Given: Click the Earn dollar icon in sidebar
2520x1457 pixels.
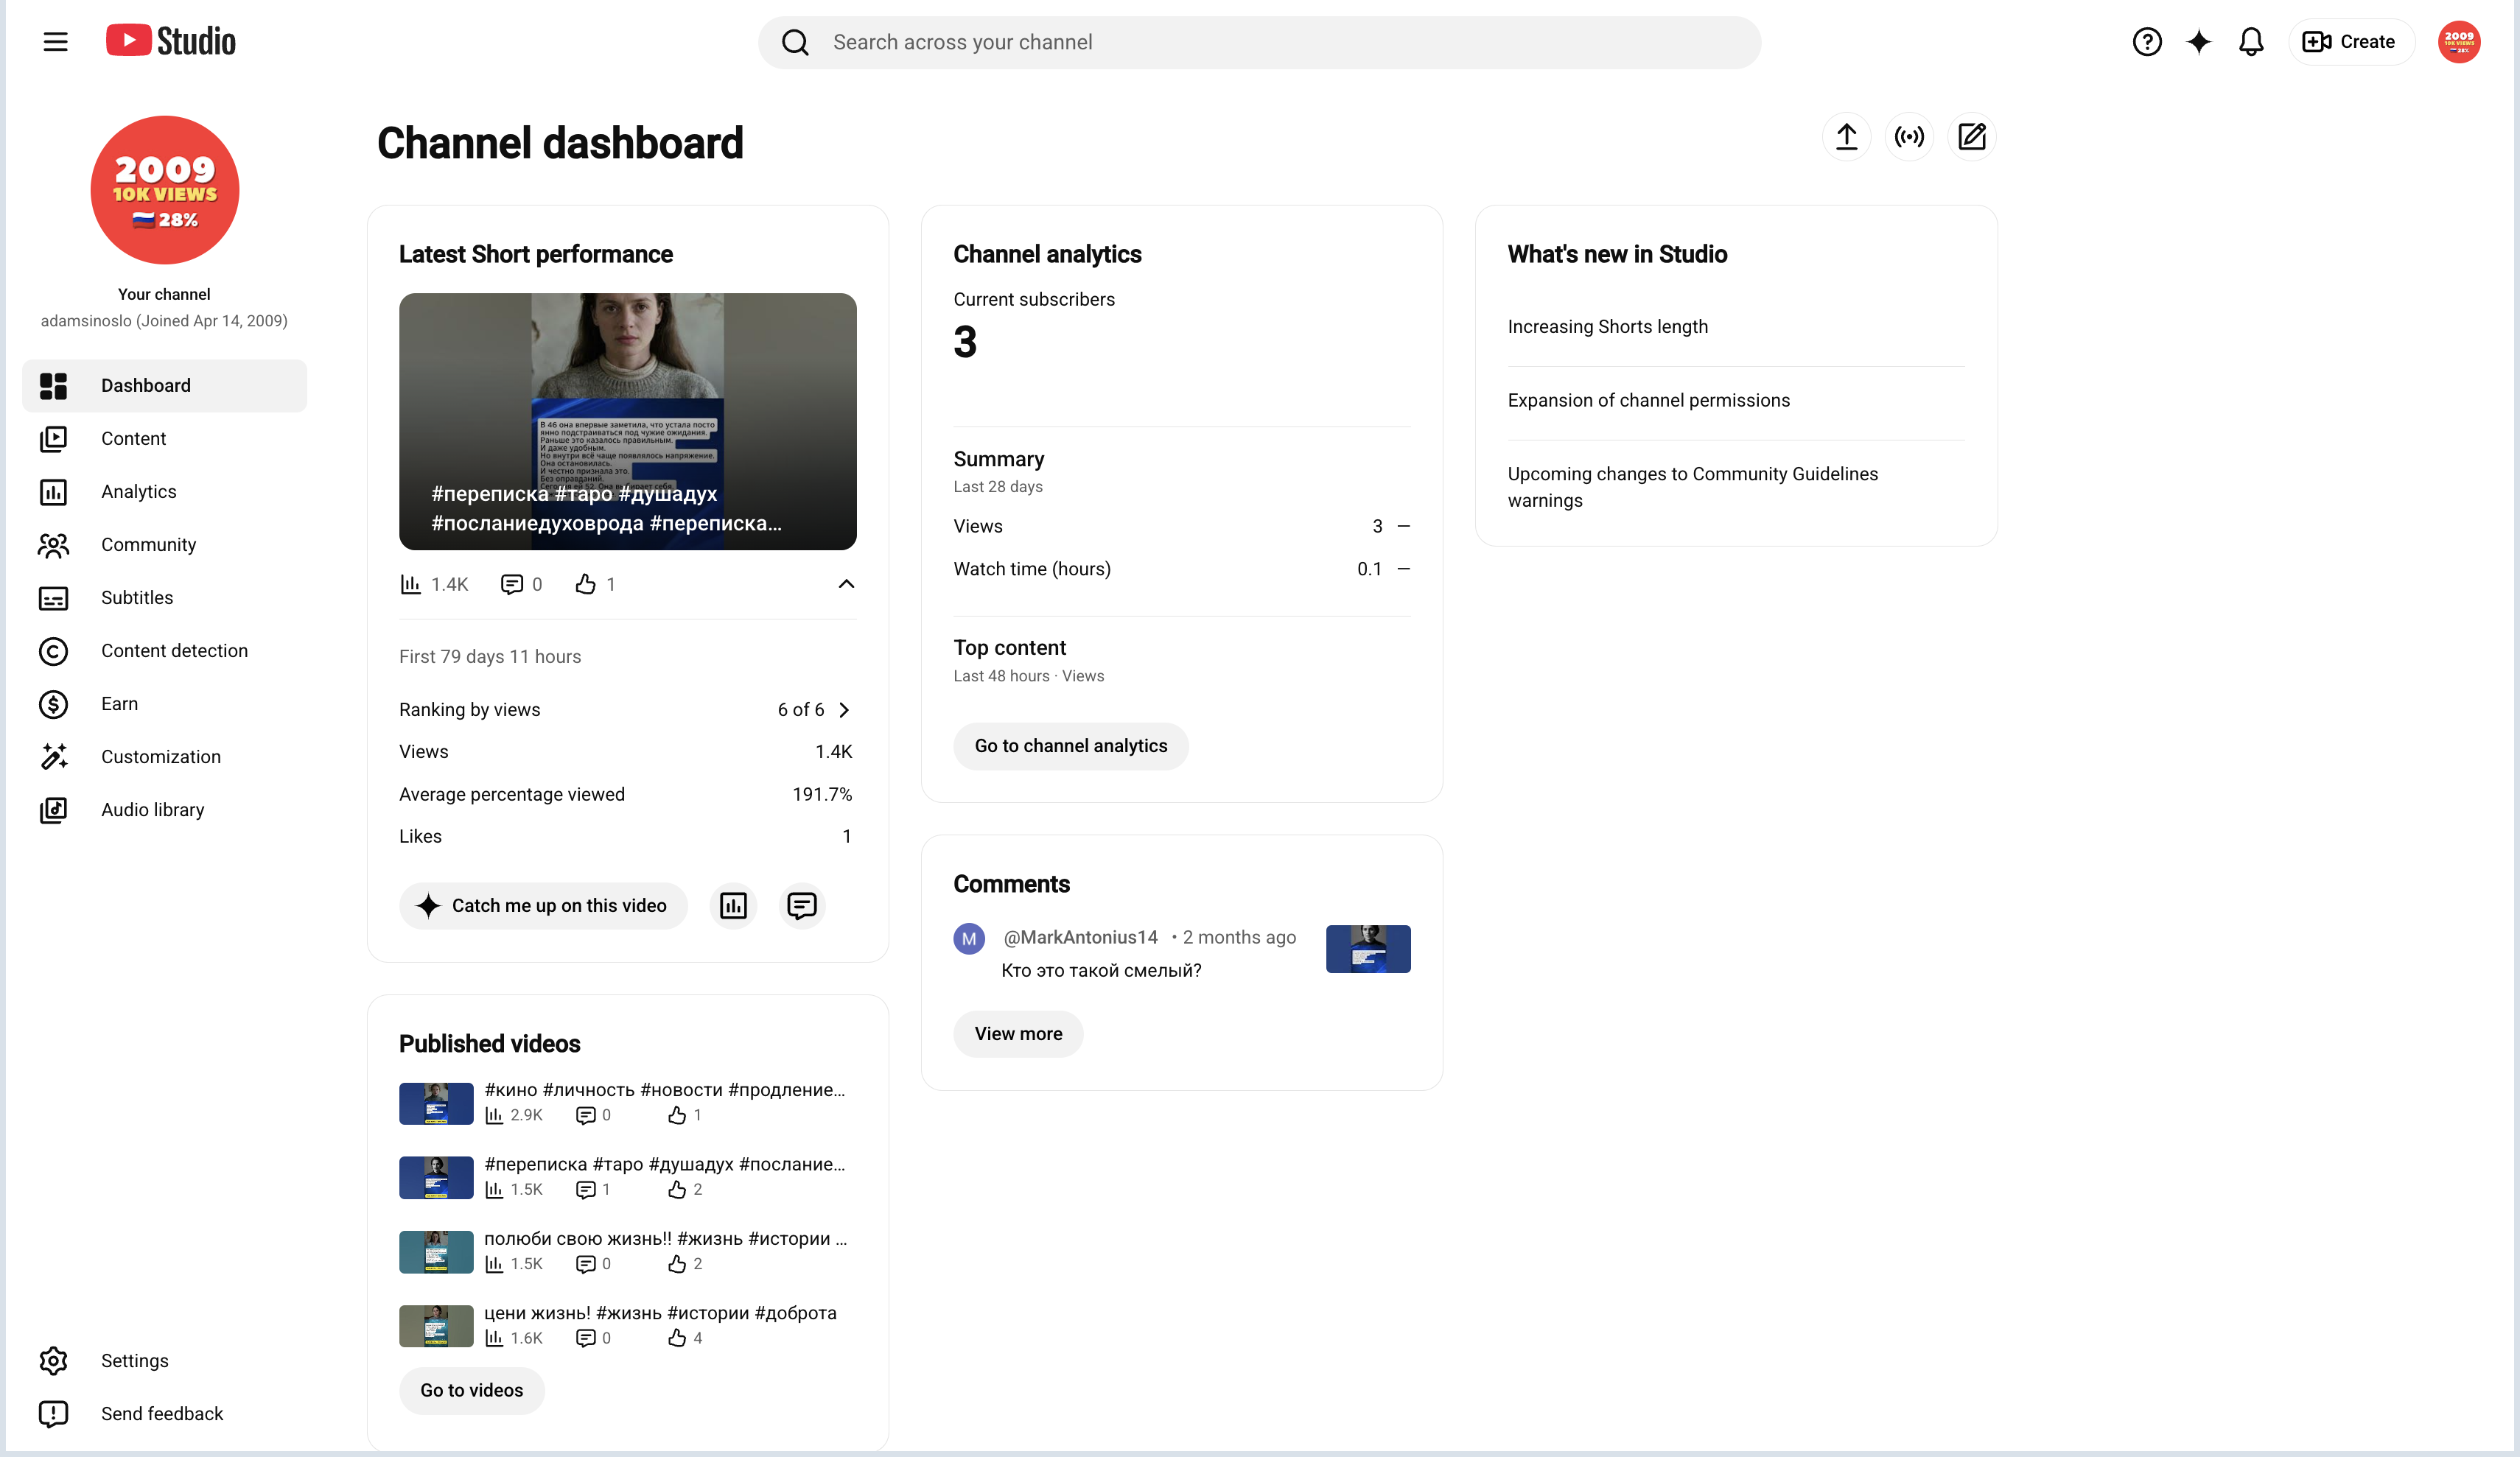Looking at the screenshot, I should point(53,704).
